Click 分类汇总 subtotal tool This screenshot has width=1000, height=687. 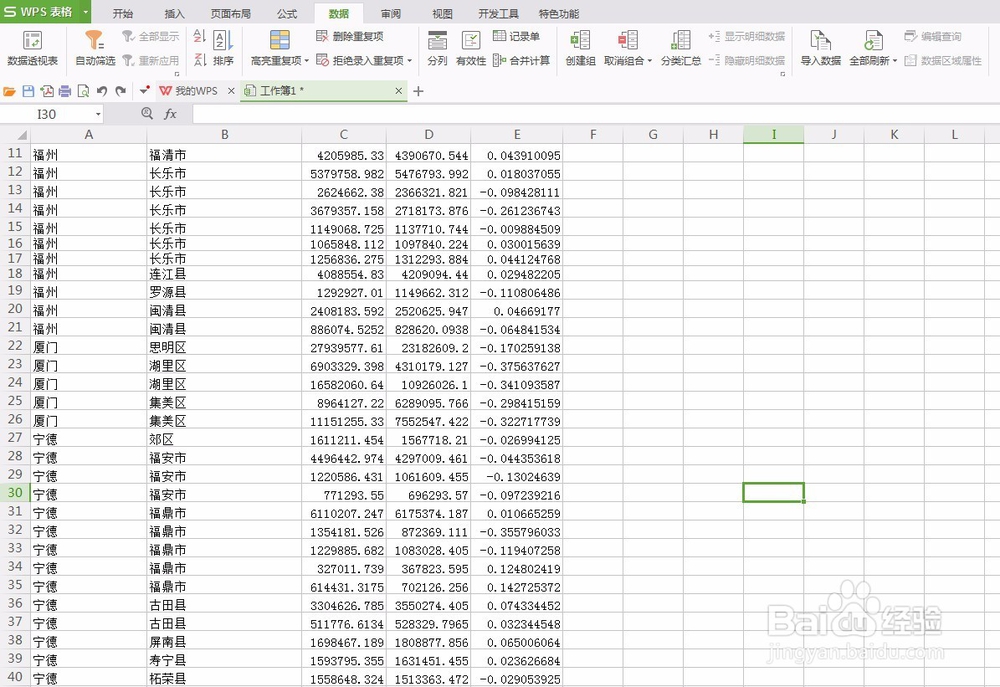tap(680, 48)
